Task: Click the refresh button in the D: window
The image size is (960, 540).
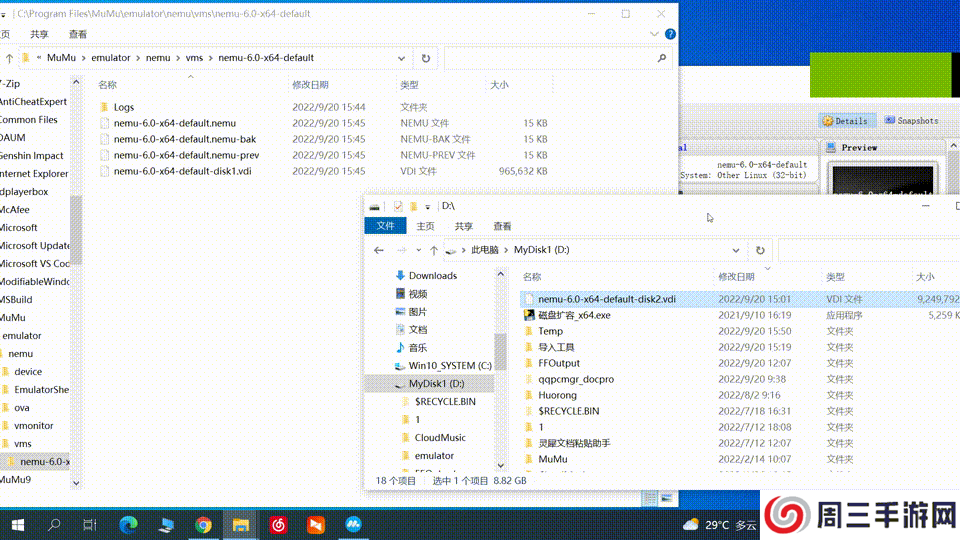Action: pyautogui.click(x=760, y=250)
